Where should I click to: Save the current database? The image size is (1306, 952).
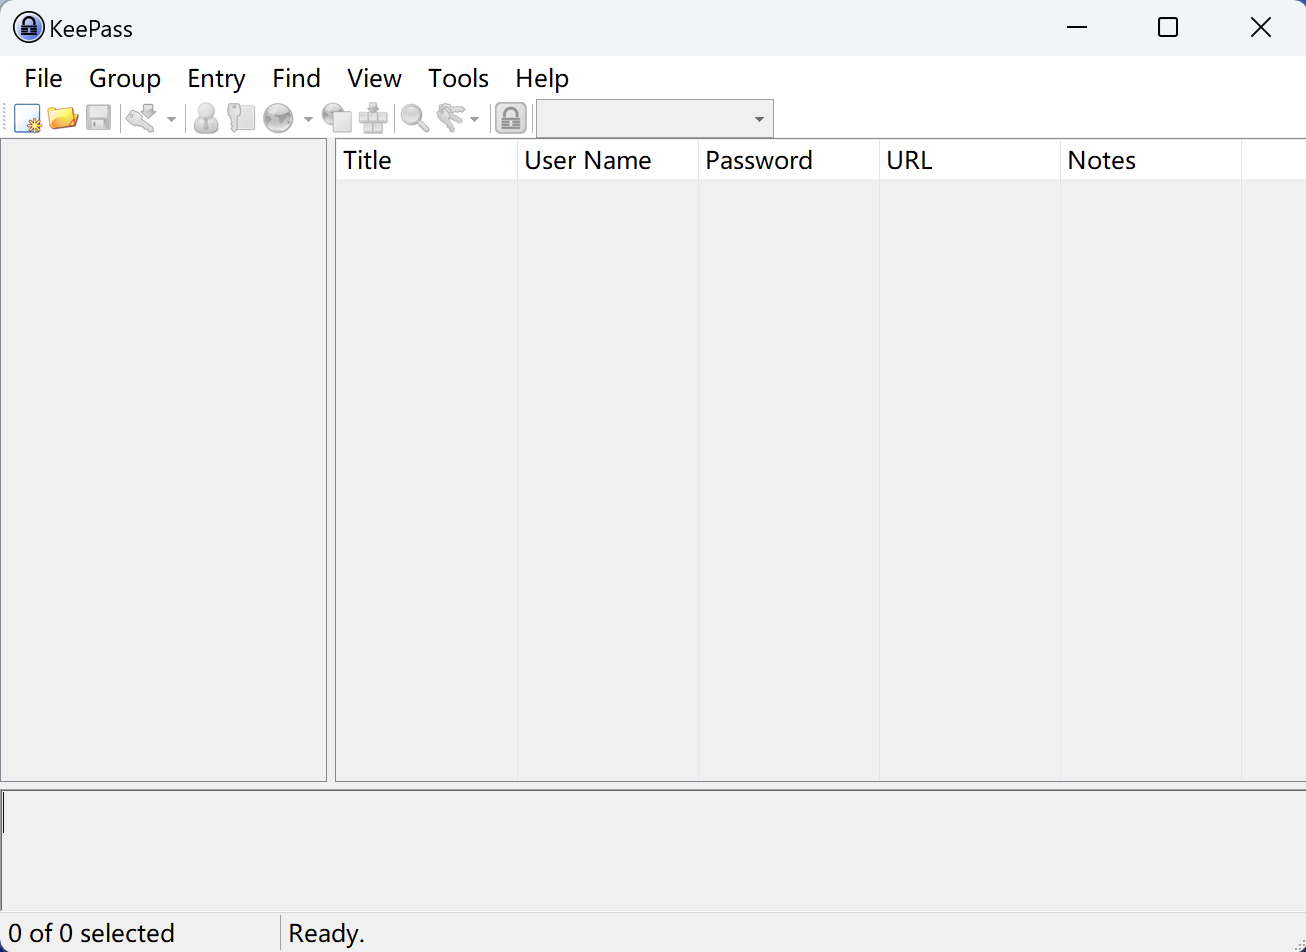click(98, 118)
